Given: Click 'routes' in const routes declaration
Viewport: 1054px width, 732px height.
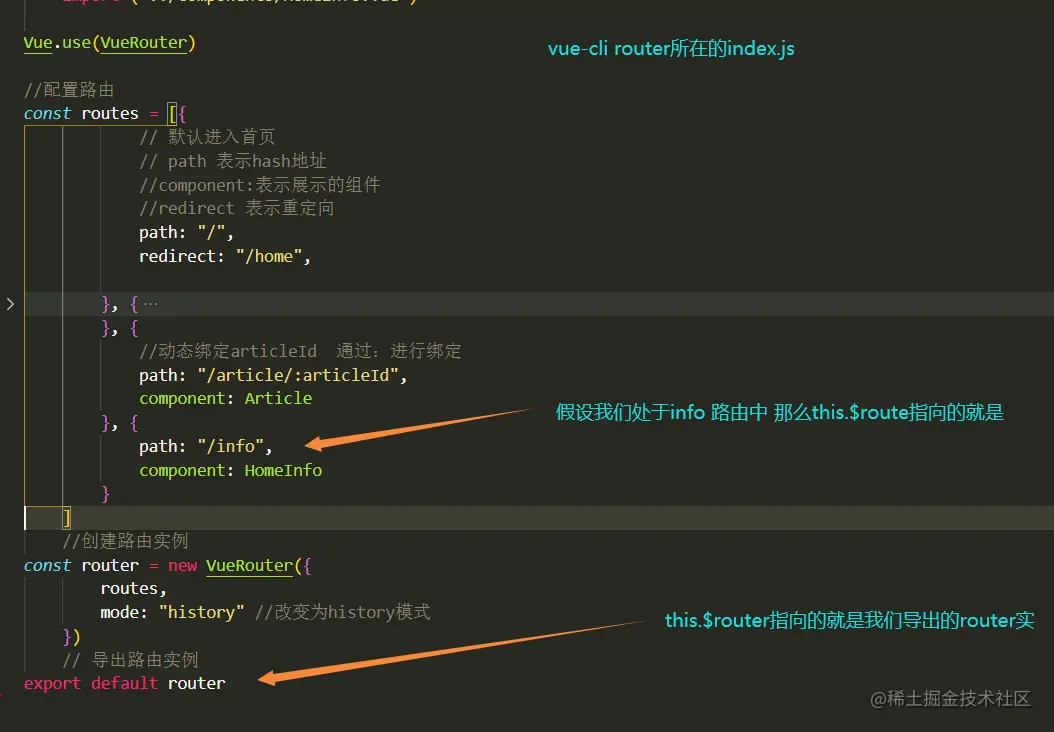Looking at the screenshot, I should 110,113.
